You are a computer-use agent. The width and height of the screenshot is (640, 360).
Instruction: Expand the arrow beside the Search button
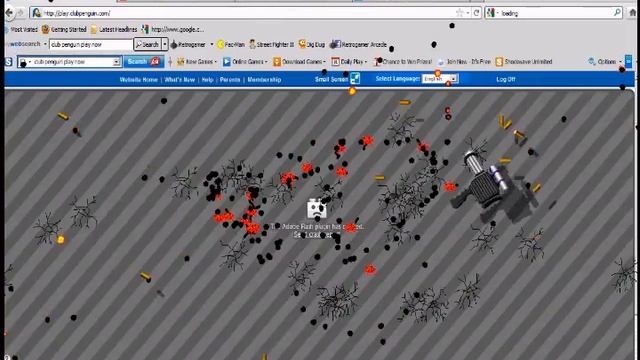point(165,44)
